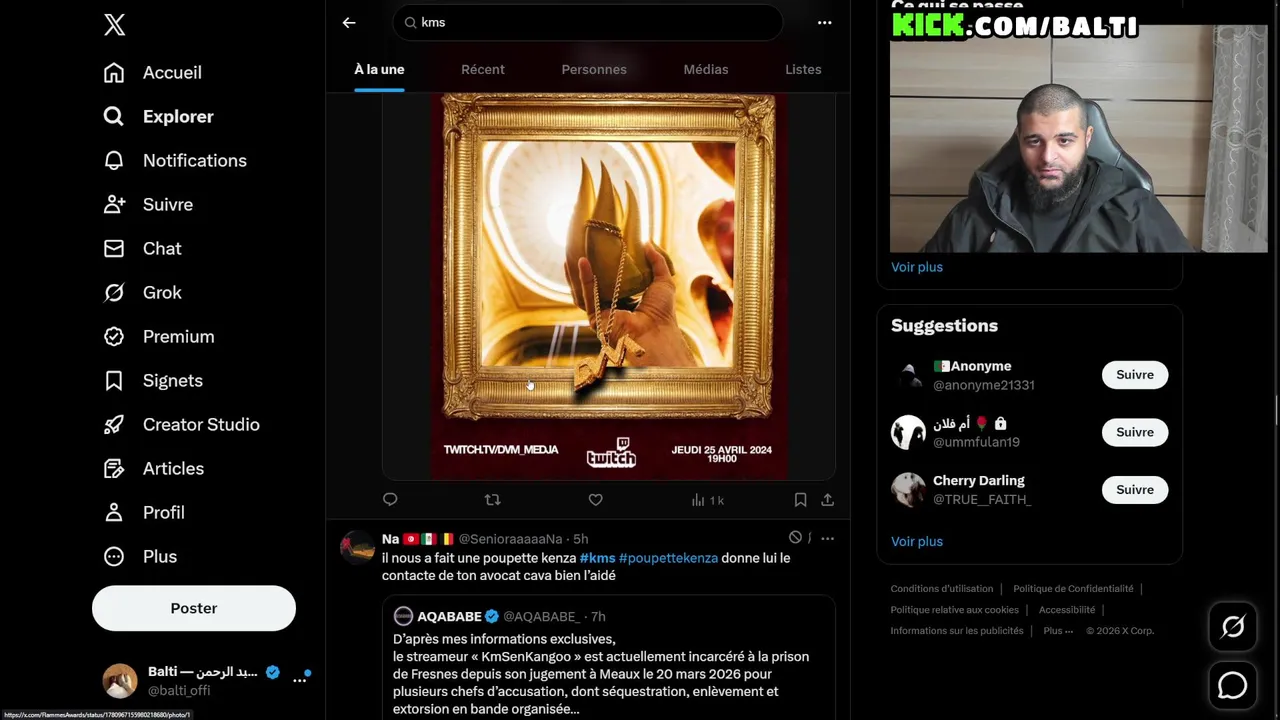Viewport: 1280px width, 720px height.
Task: Switch to the À la une tab
Action: pos(379,69)
